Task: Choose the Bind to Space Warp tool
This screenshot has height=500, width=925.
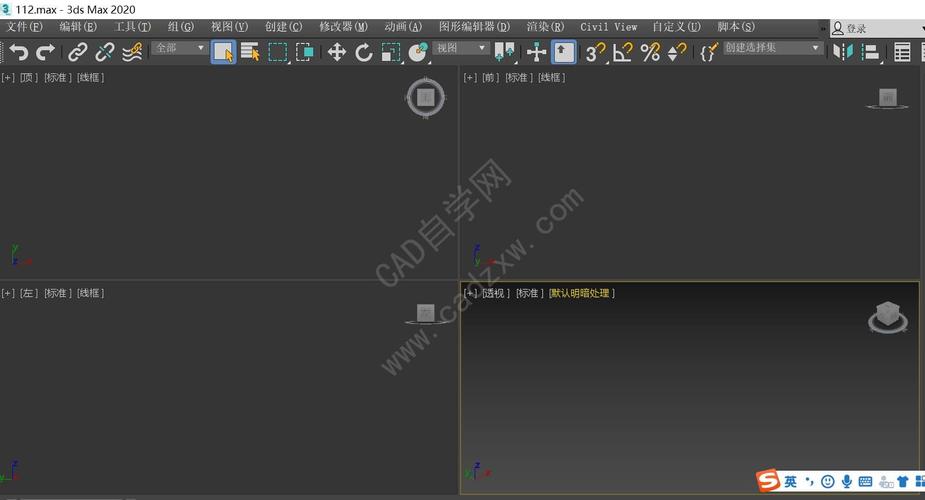Action: 132,52
